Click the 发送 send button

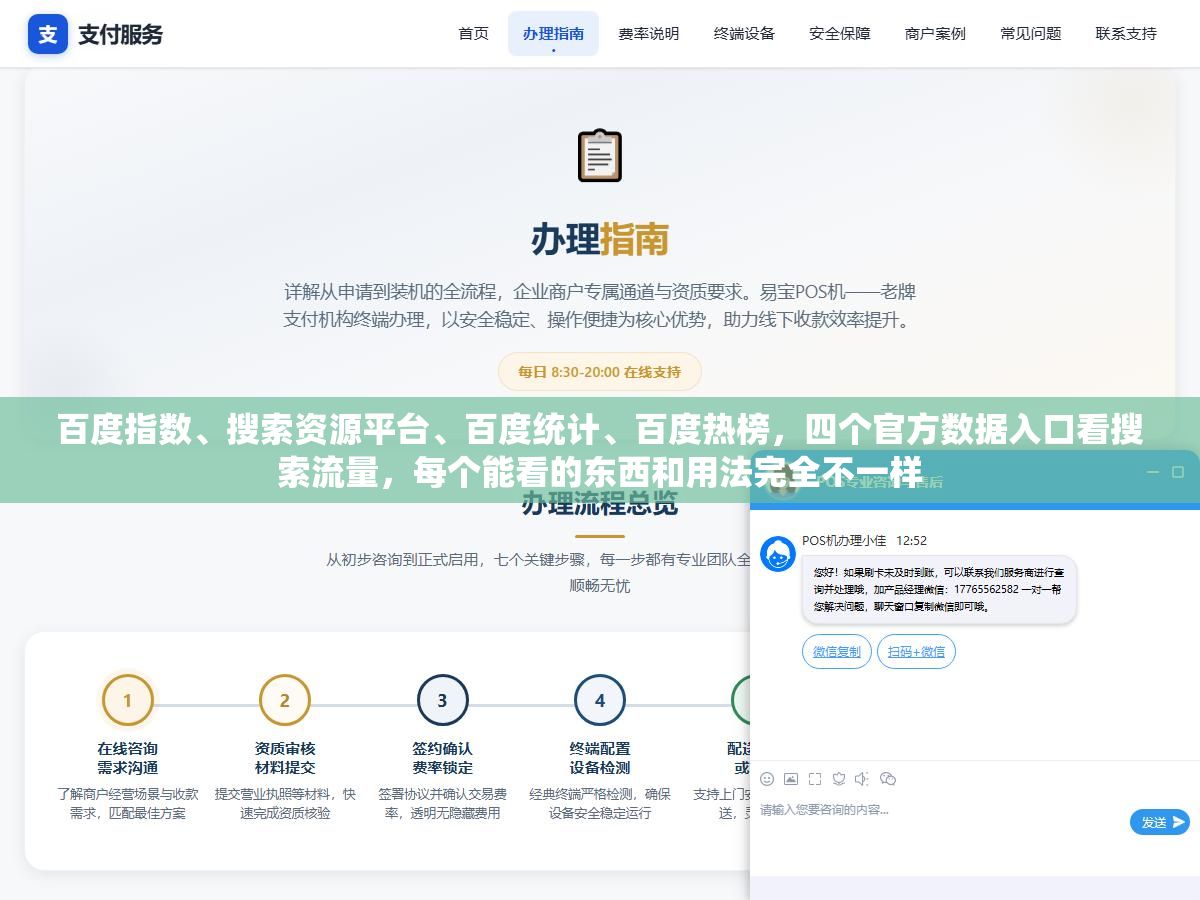click(x=1160, y=822)
